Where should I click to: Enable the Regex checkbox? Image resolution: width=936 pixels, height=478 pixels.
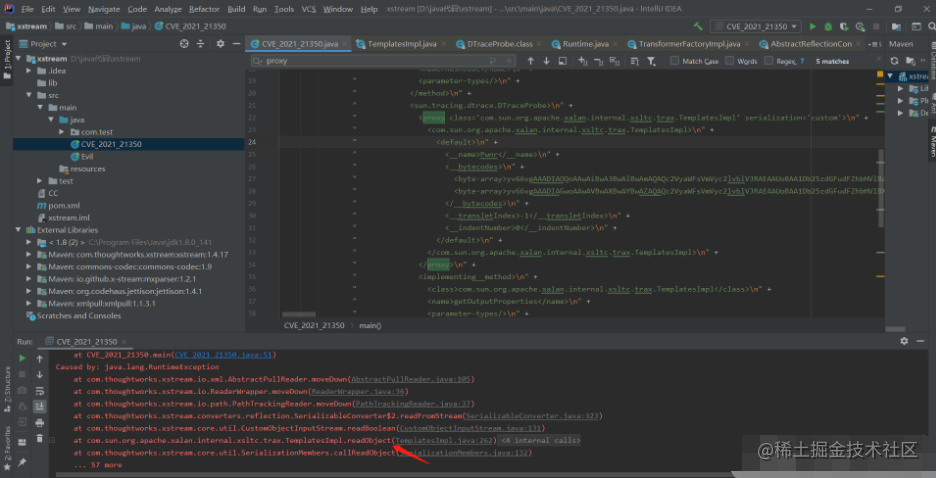(x=769, y=61)
